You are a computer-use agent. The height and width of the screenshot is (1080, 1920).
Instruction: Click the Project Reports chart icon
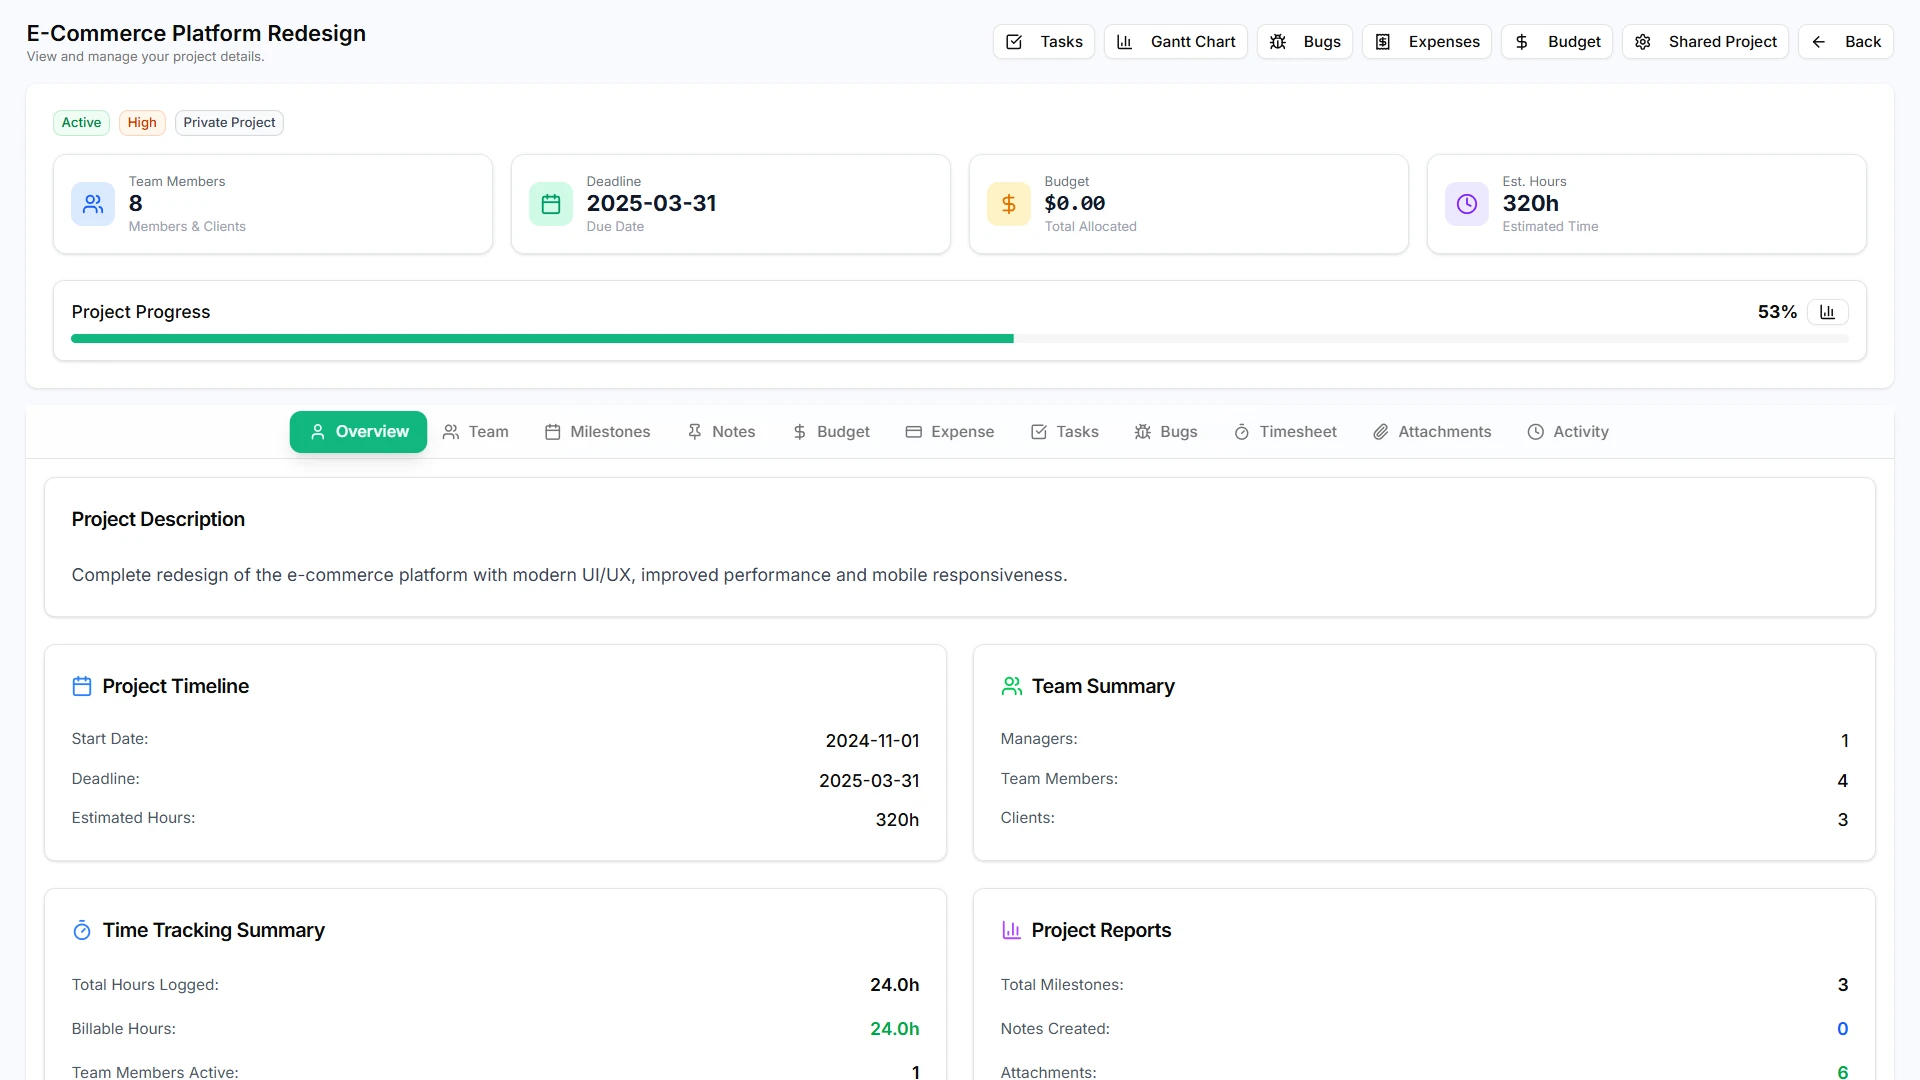click(1011, 931)
